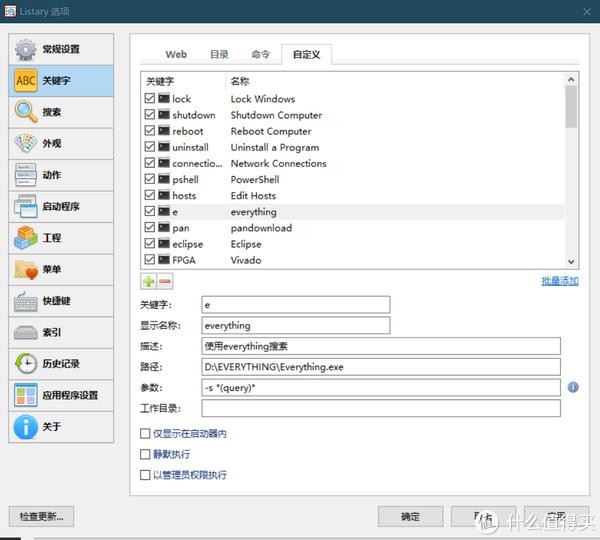The width and height of the screenshot is (600, 540).
Task: Click the command icon of the pshell row
Action: [164, 179]
